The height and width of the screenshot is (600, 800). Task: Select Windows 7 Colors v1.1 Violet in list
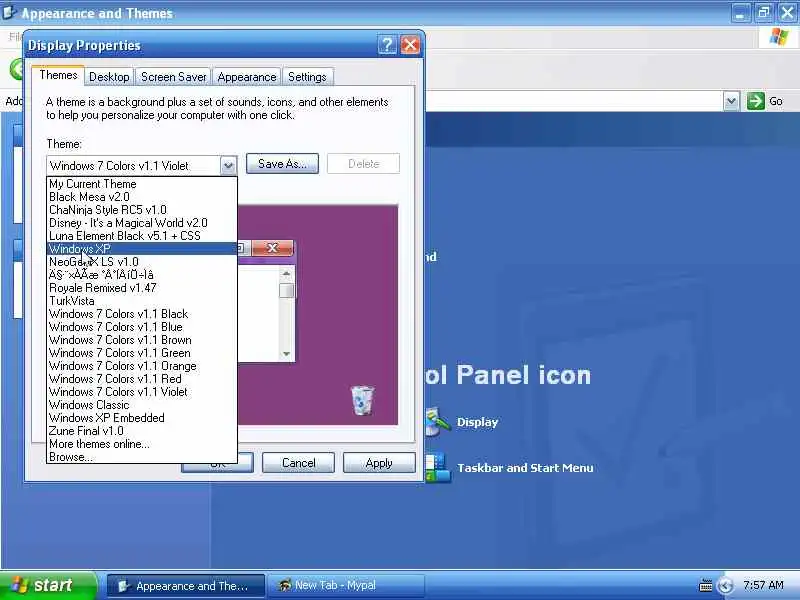point(142,392)
